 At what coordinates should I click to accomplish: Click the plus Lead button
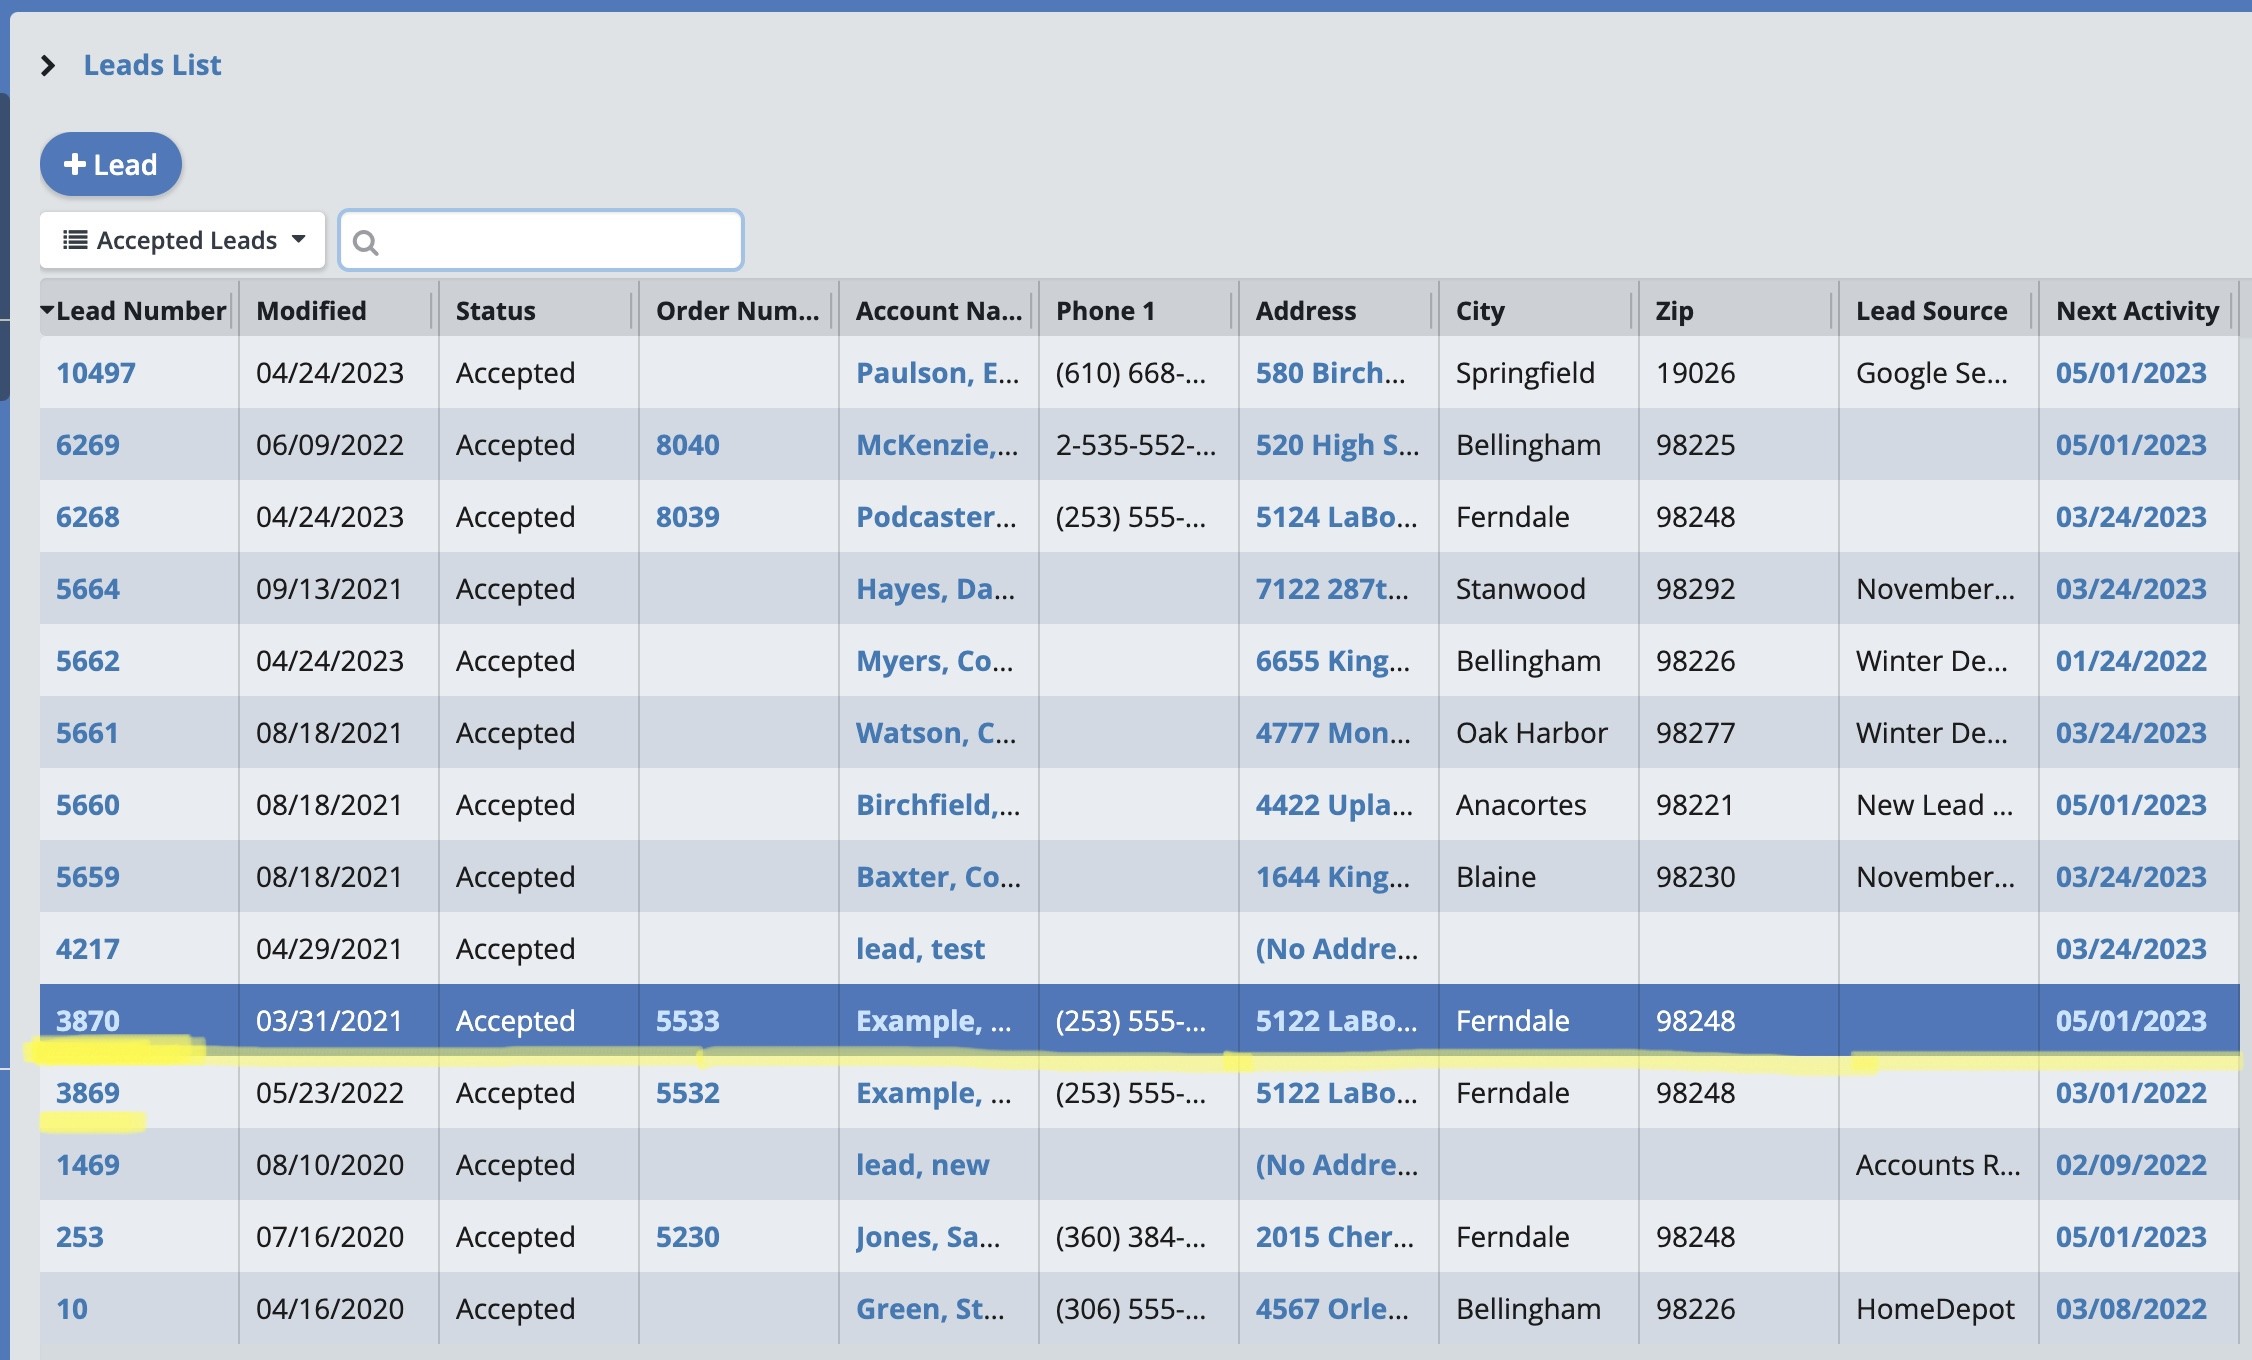(x=111, y=164)
